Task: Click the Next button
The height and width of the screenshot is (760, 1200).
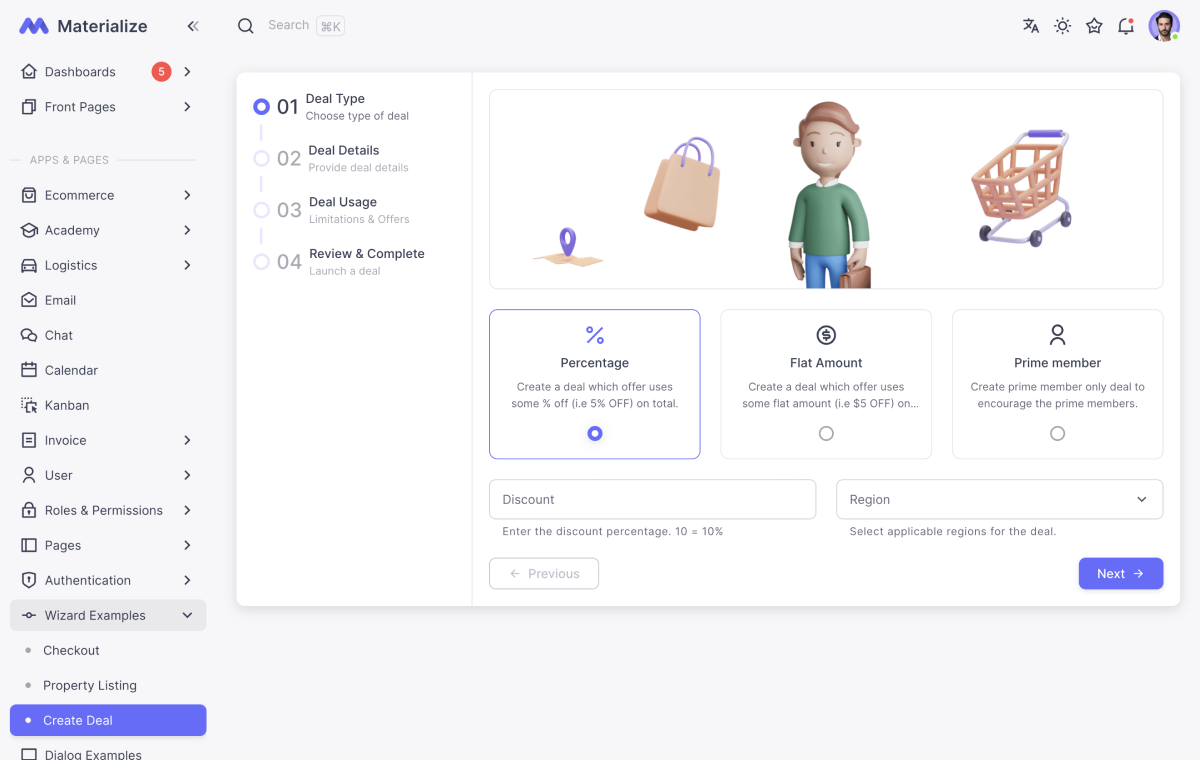Action: [x=1120, y=573]
